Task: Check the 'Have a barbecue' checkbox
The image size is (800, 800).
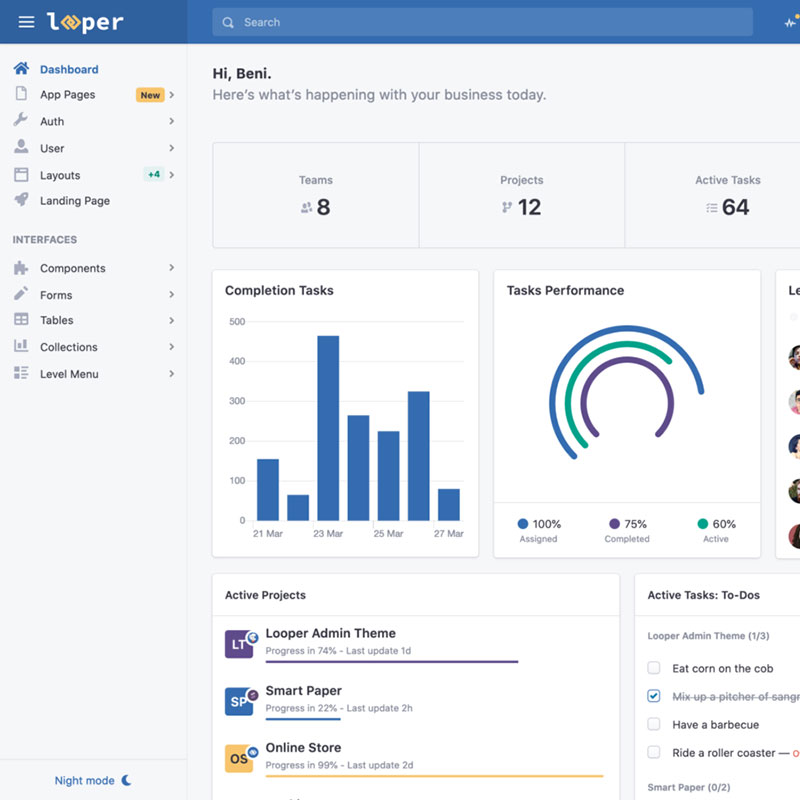Action: pyautogui.click(x=654, y=724)
